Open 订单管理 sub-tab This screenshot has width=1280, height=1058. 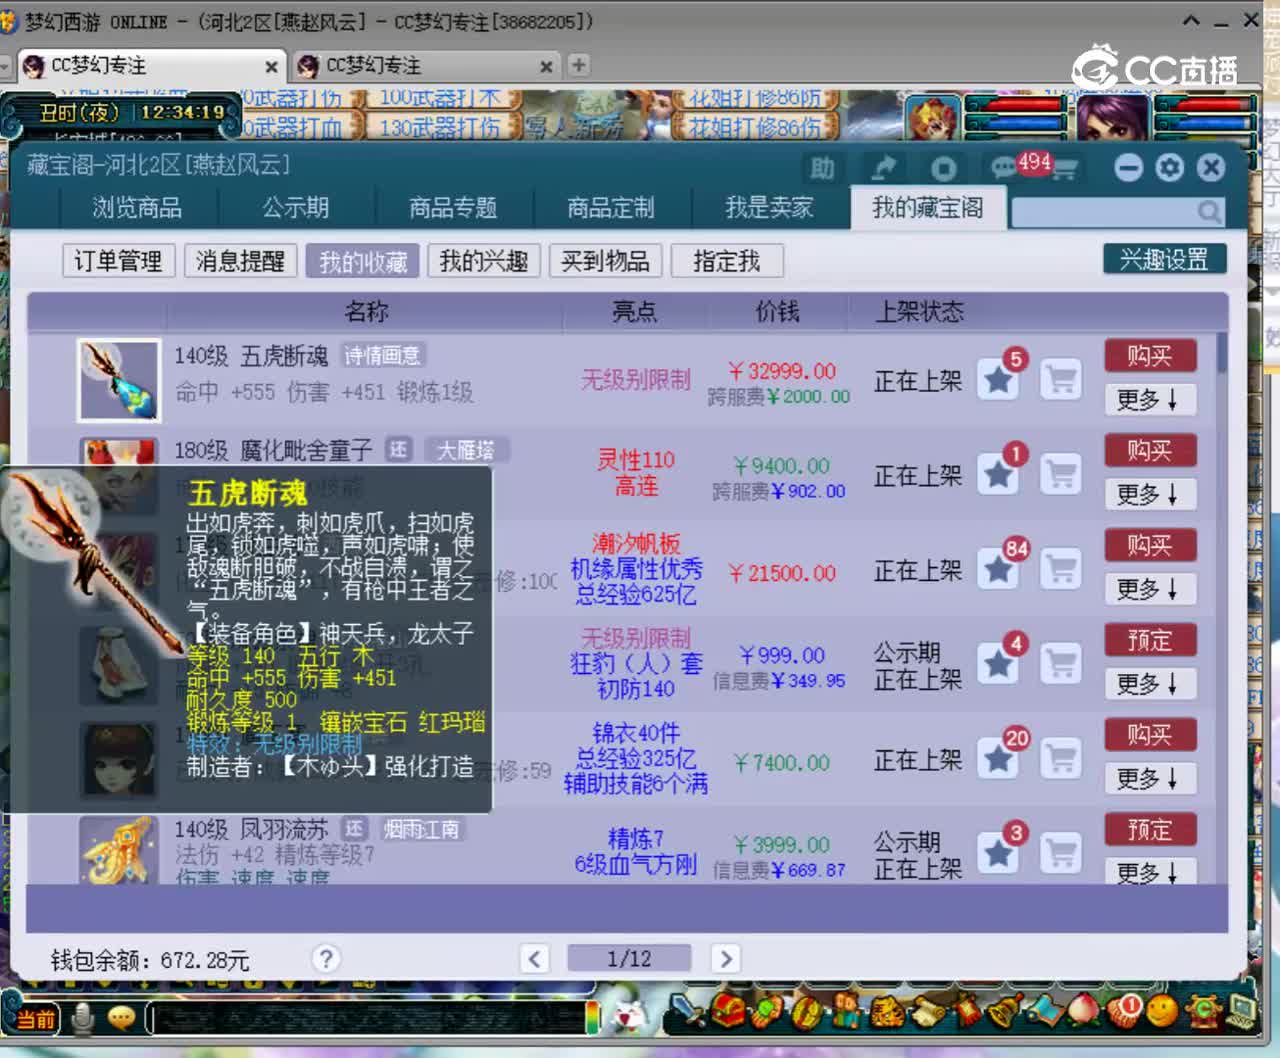point(118,261)
